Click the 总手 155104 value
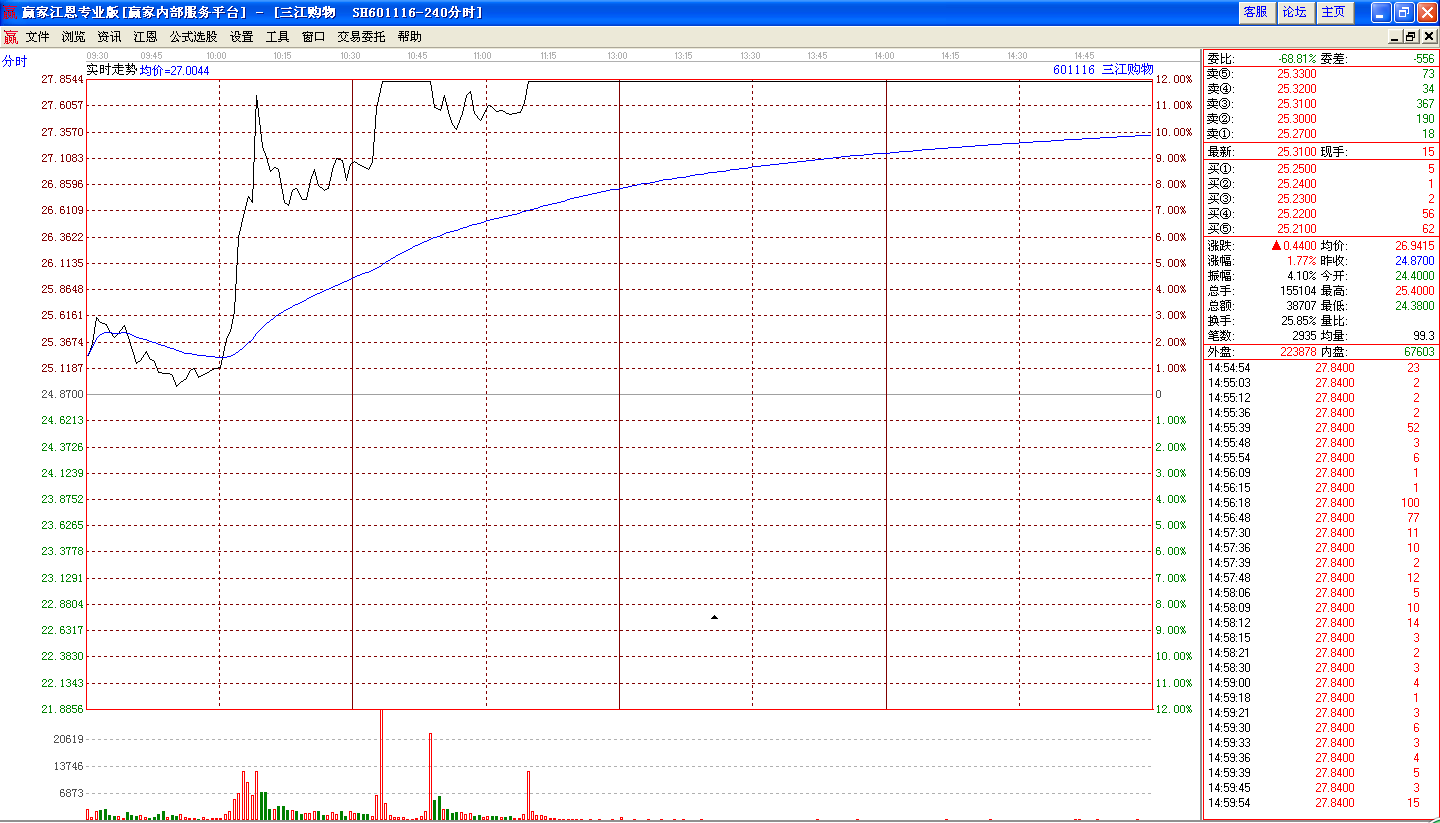The width and height of the screenshot is (1440, 823). click(1299, 291)
